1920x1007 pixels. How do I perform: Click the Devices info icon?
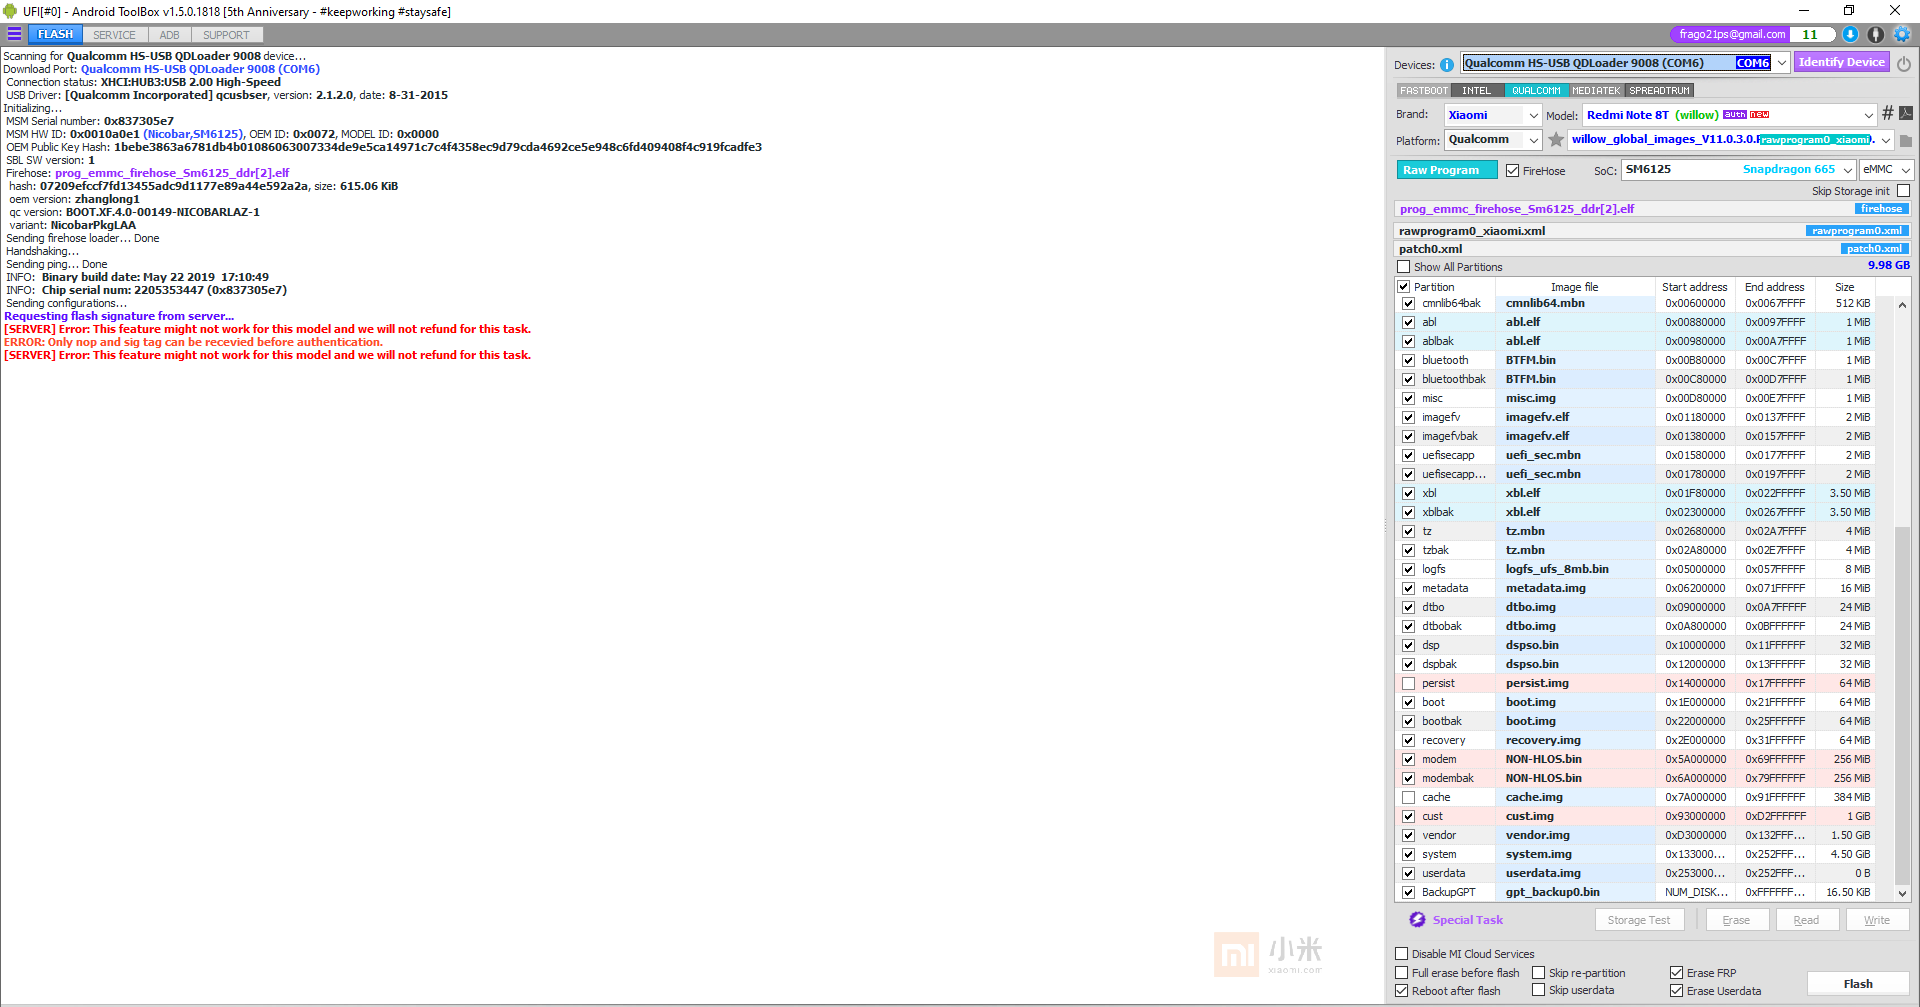point(1447,65)
